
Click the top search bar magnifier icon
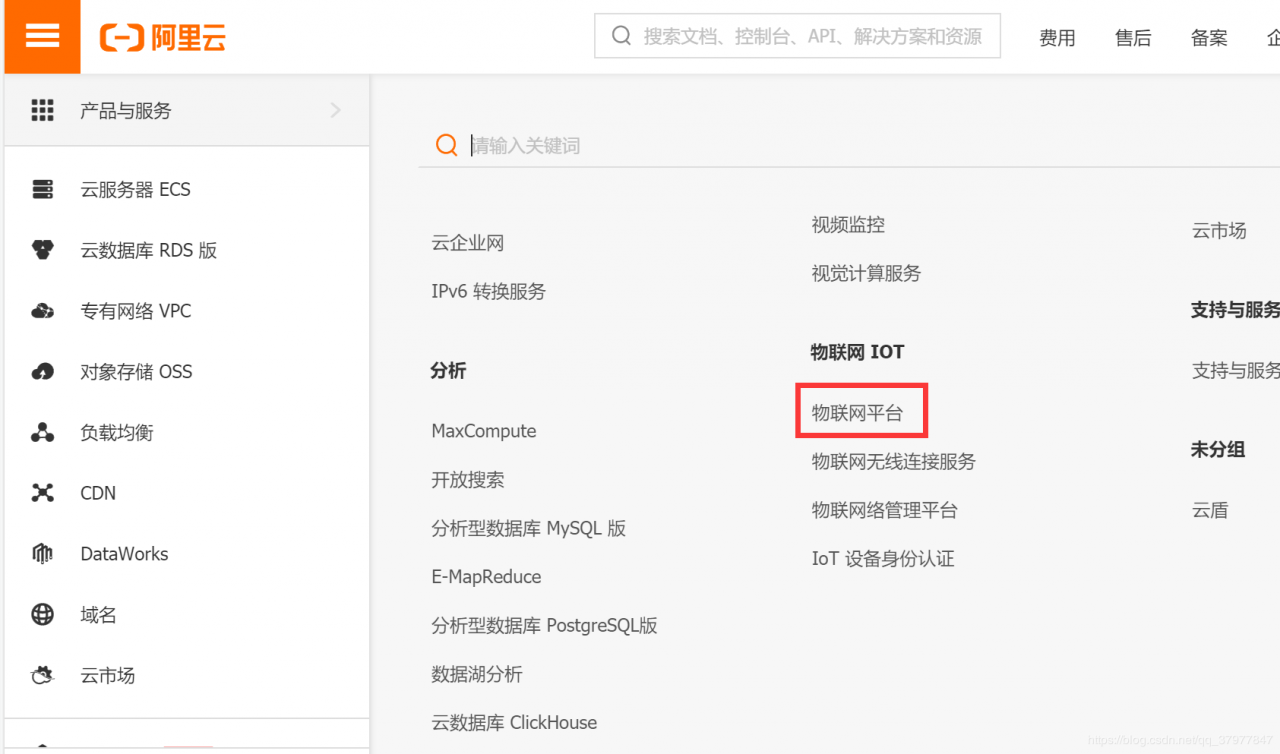point(621,36)
